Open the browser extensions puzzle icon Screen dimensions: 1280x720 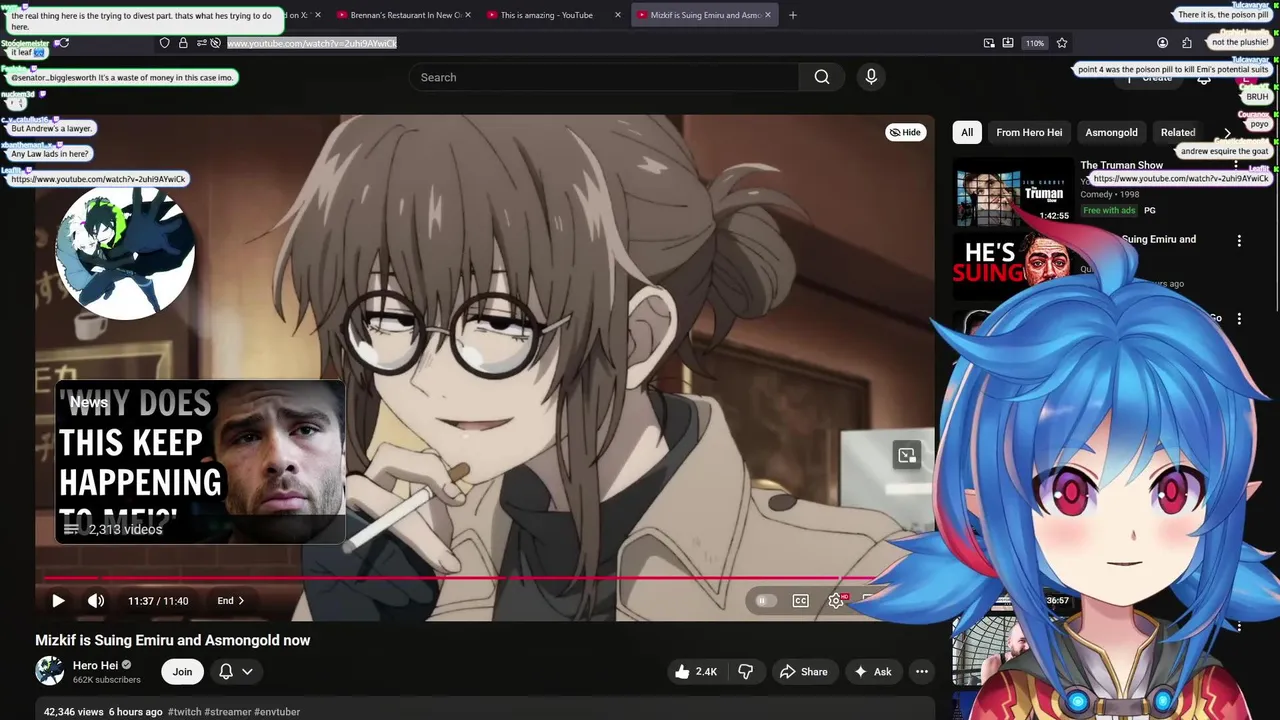tap(1186, 43)
